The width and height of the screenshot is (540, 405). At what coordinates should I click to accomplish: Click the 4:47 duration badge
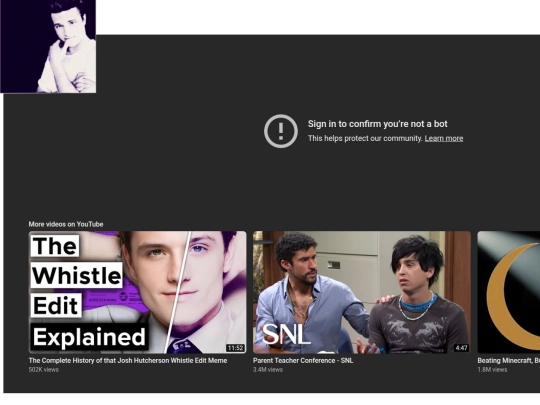(x=461, y=348)
